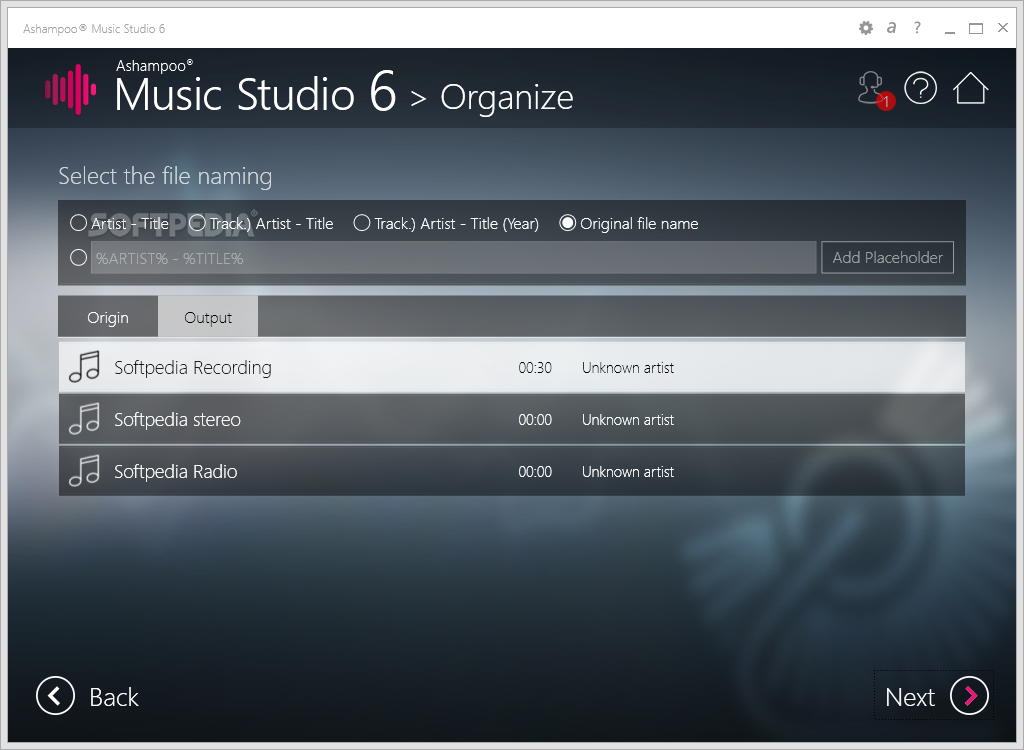Select the 'Softpedia Radio' track name
Viewport: 1024px width, 750px height.
(176, 472)
